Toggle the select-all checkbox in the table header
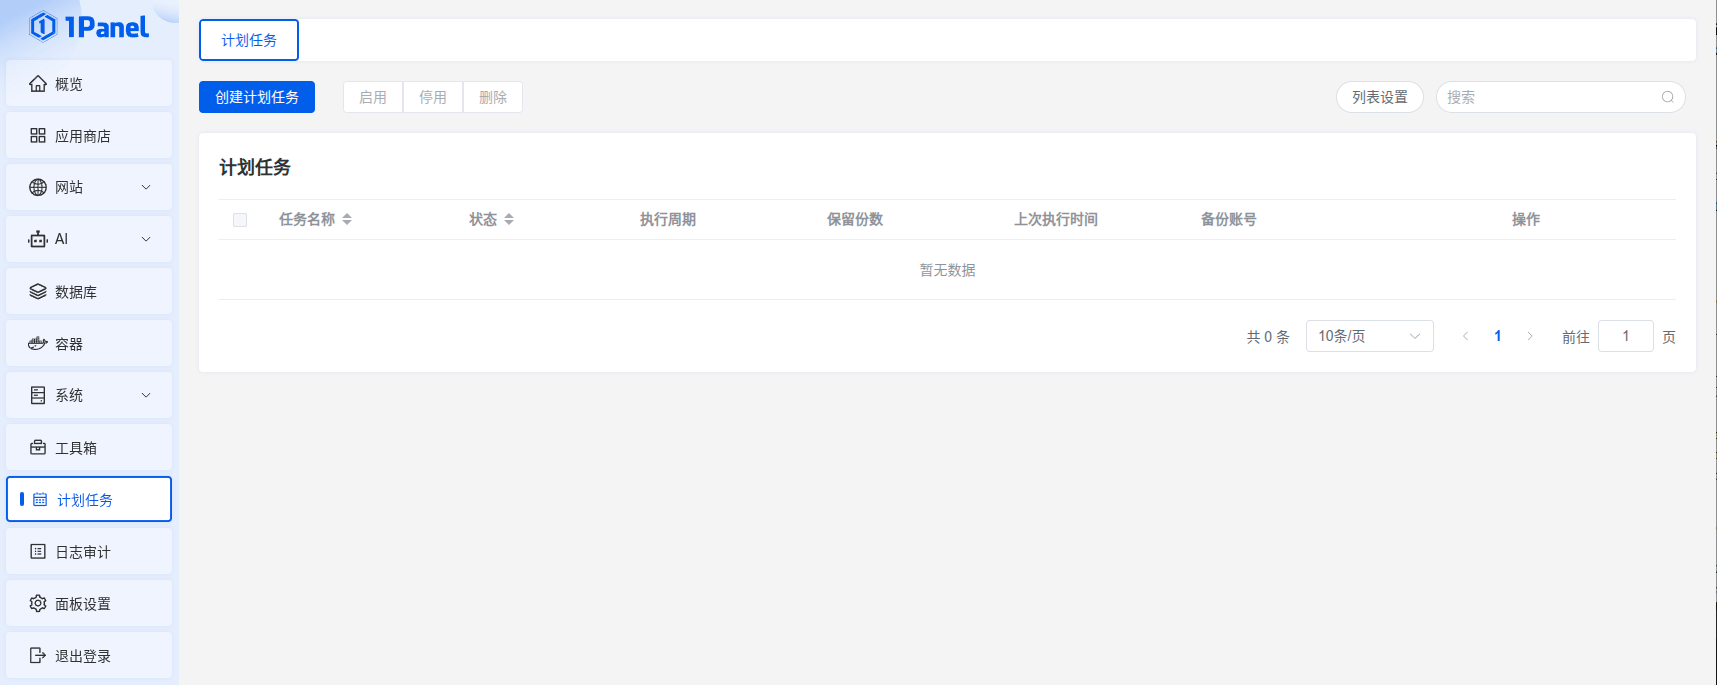The width and height of the screenshot is (1717, 685). point(240,220)
